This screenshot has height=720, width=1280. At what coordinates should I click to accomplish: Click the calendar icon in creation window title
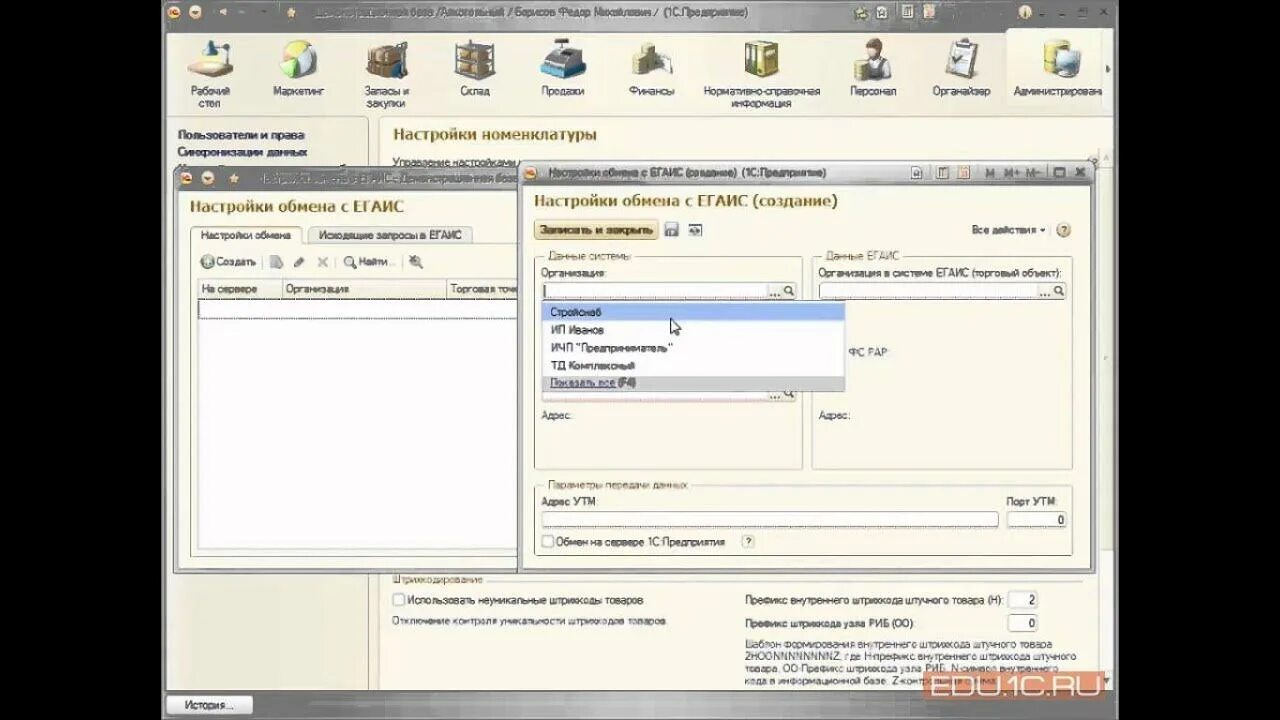click(x=963, y=173)
